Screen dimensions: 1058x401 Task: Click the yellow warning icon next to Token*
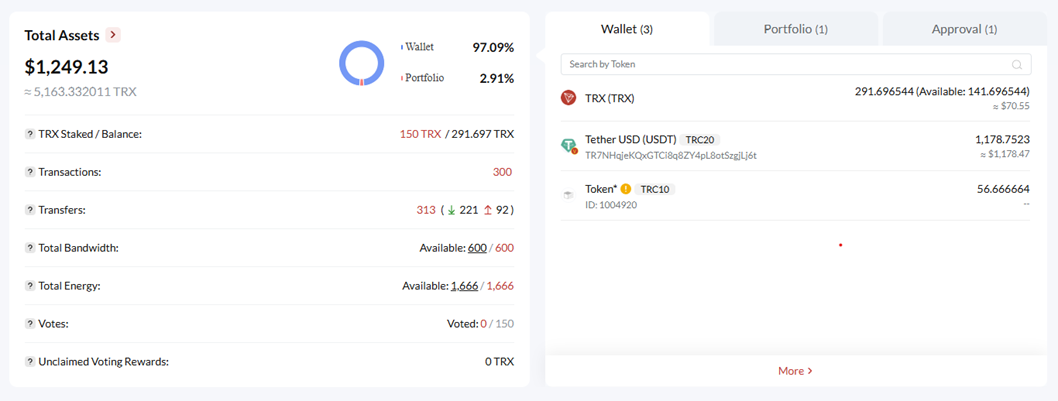pyautogui.click(x=625, y=189)
